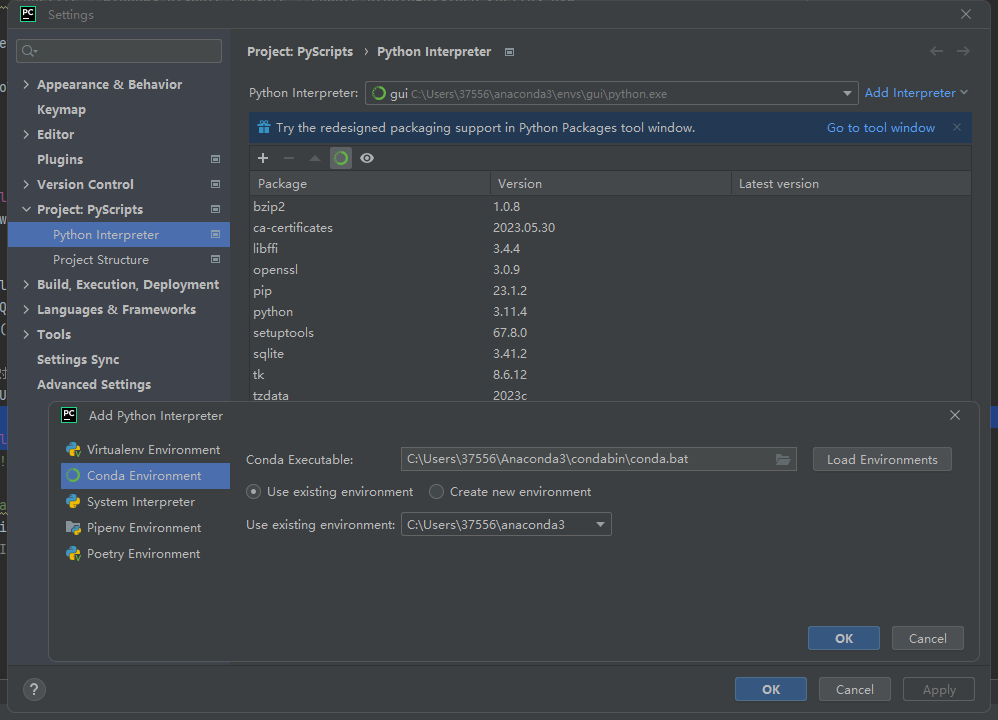Image resolution: width=998 pixels, height=720 pixels.
Task: Open the Add Interpreter dropdown link
Action: coord(916,93)
